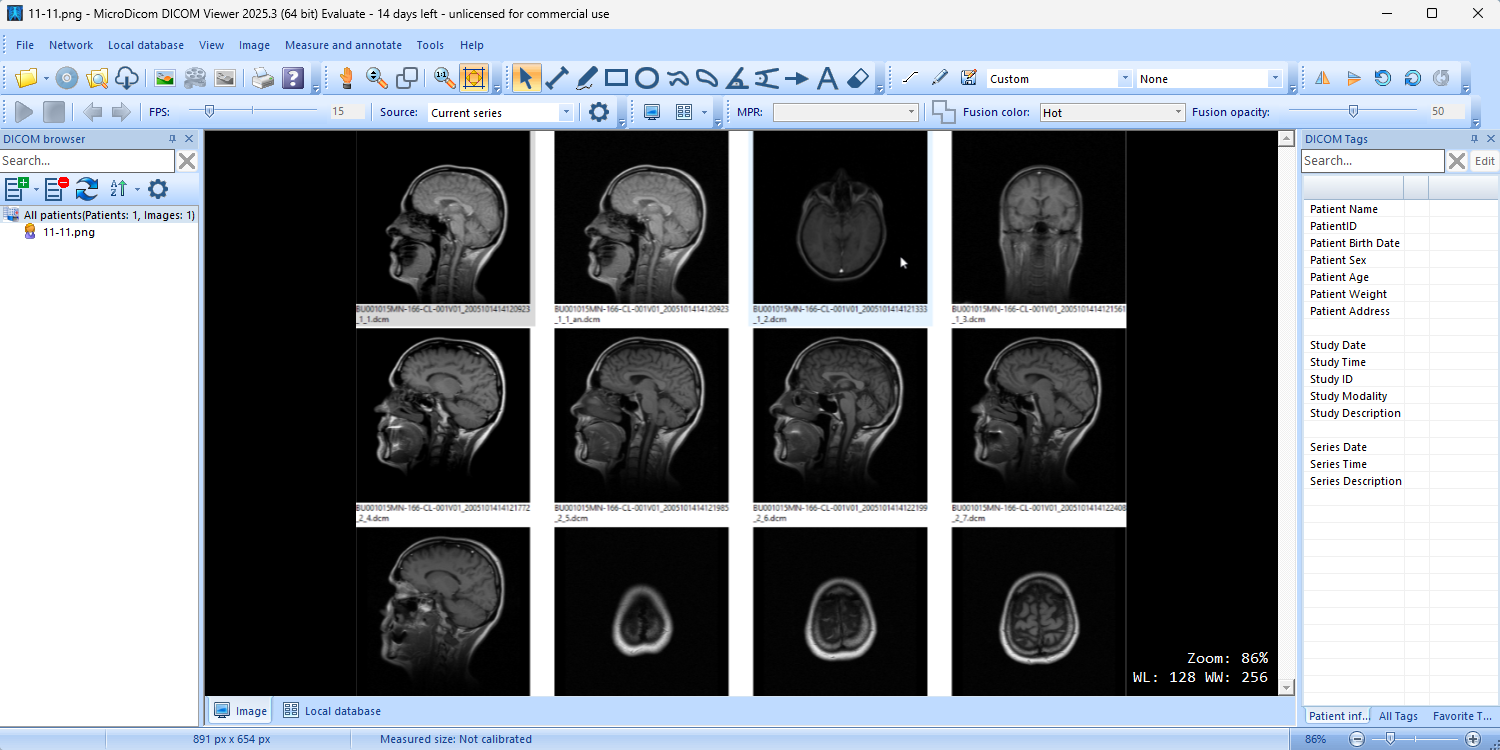Image resolution: width=1500 pixels, height=750 pixels.
Task: Select the distance line measurement tool
Action: point(557,78)
